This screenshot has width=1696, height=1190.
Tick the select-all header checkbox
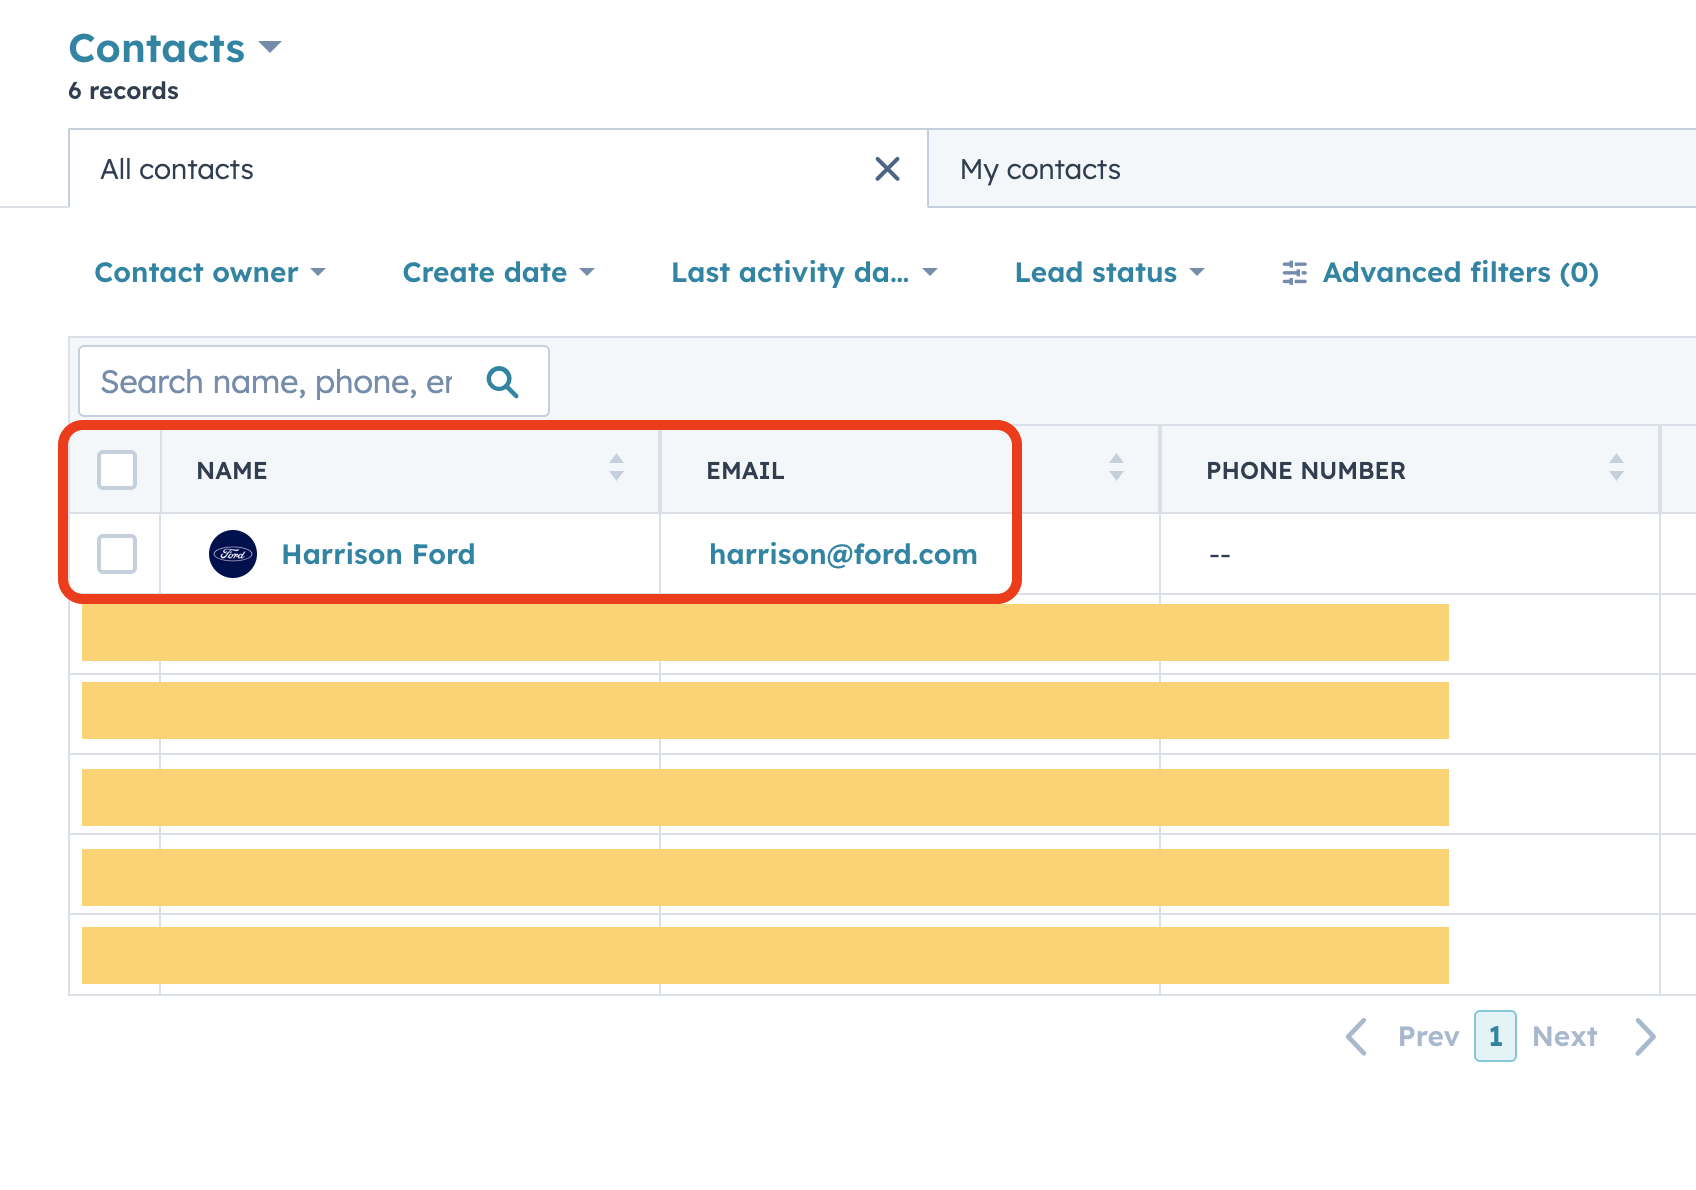[117, 470]
